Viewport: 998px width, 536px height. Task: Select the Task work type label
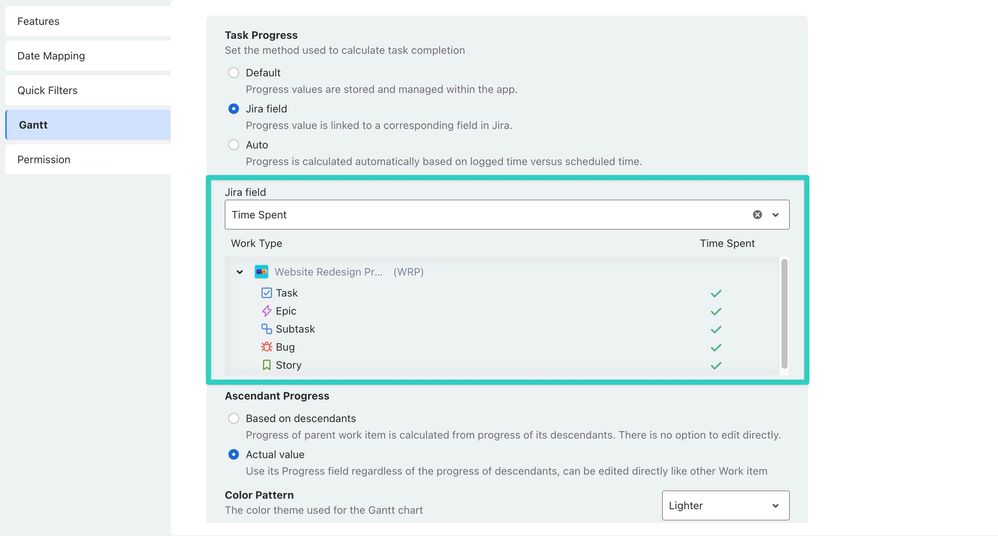pos(286,293)
